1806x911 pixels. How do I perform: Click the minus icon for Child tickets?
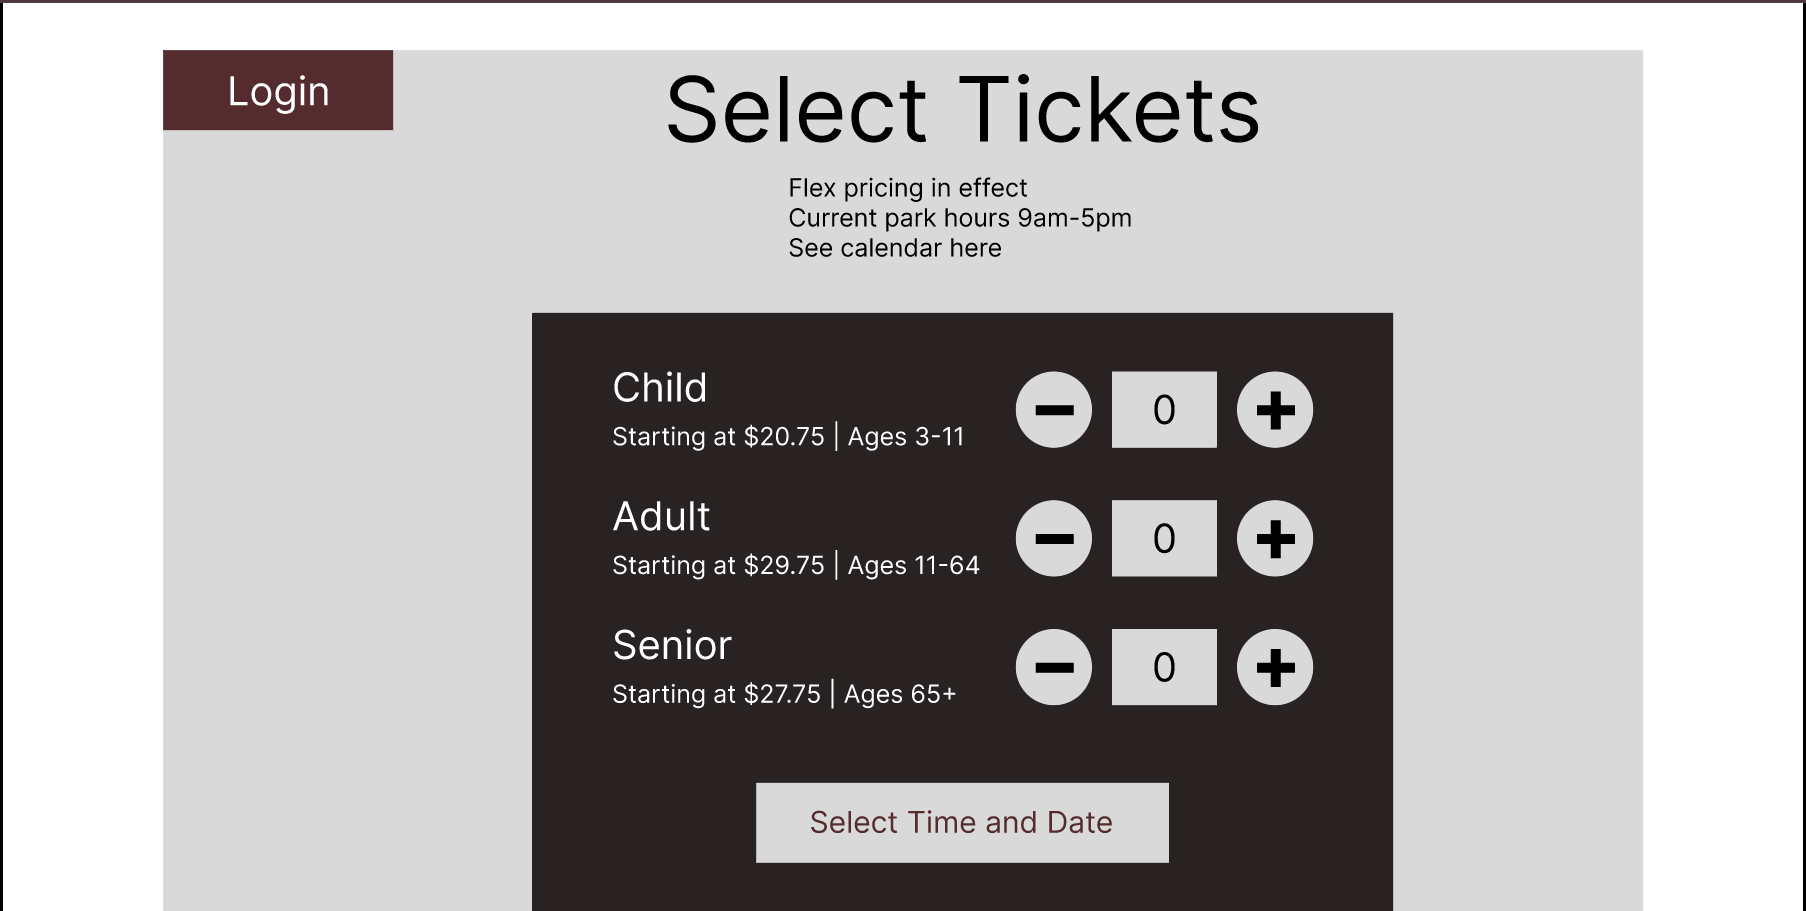point(1053,408)
